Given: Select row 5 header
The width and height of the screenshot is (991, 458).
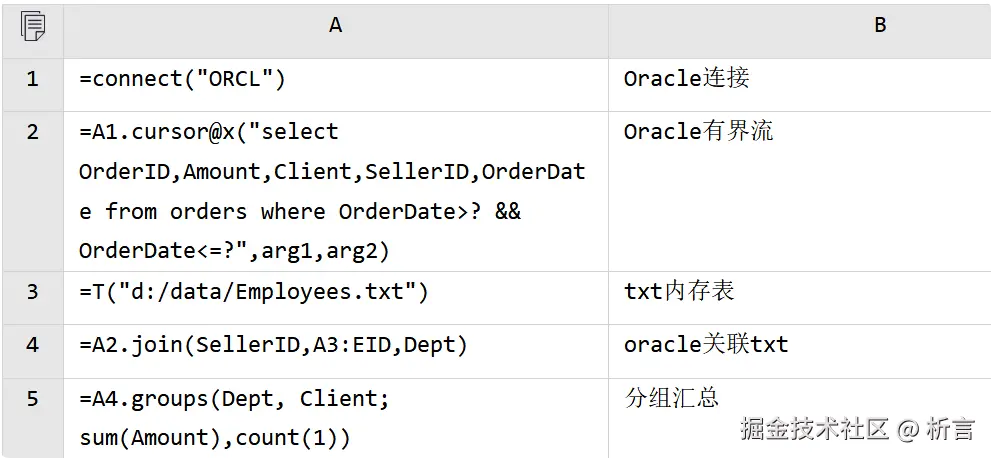Looking at the screenshot, I should pos(32,400).
